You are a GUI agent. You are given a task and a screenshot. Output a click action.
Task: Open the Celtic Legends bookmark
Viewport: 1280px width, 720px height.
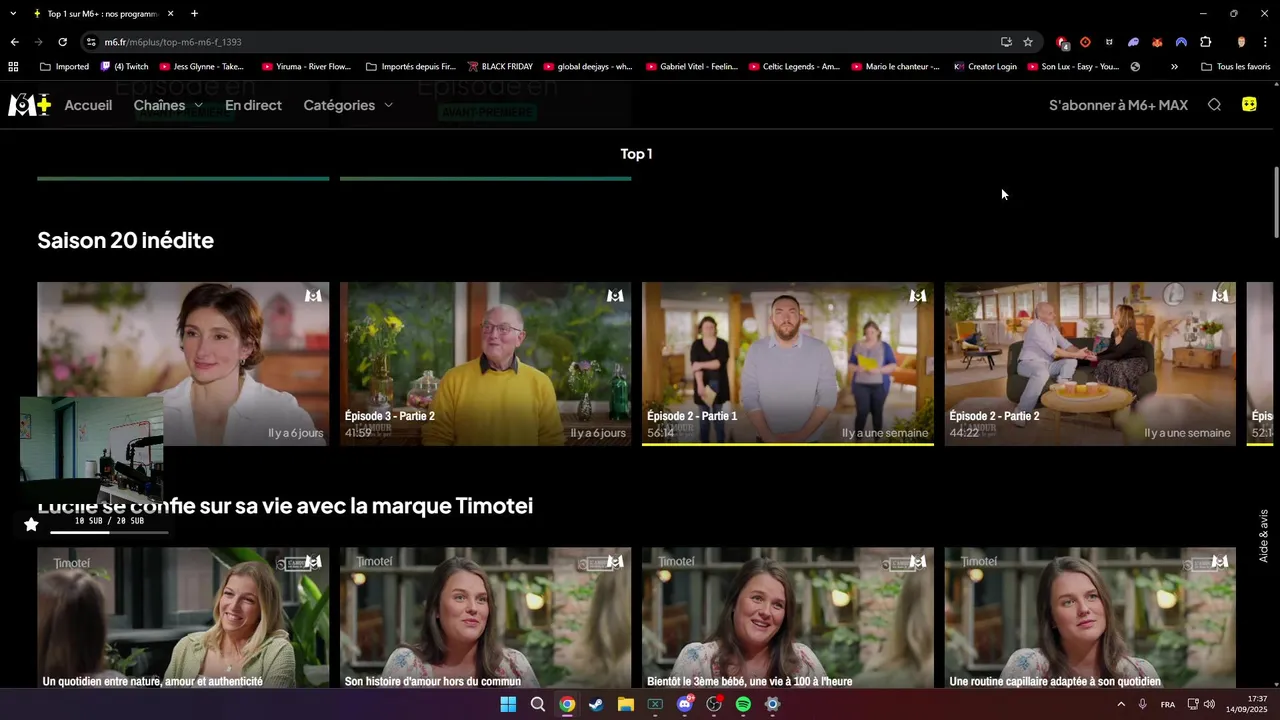click(x=793, y=67)
